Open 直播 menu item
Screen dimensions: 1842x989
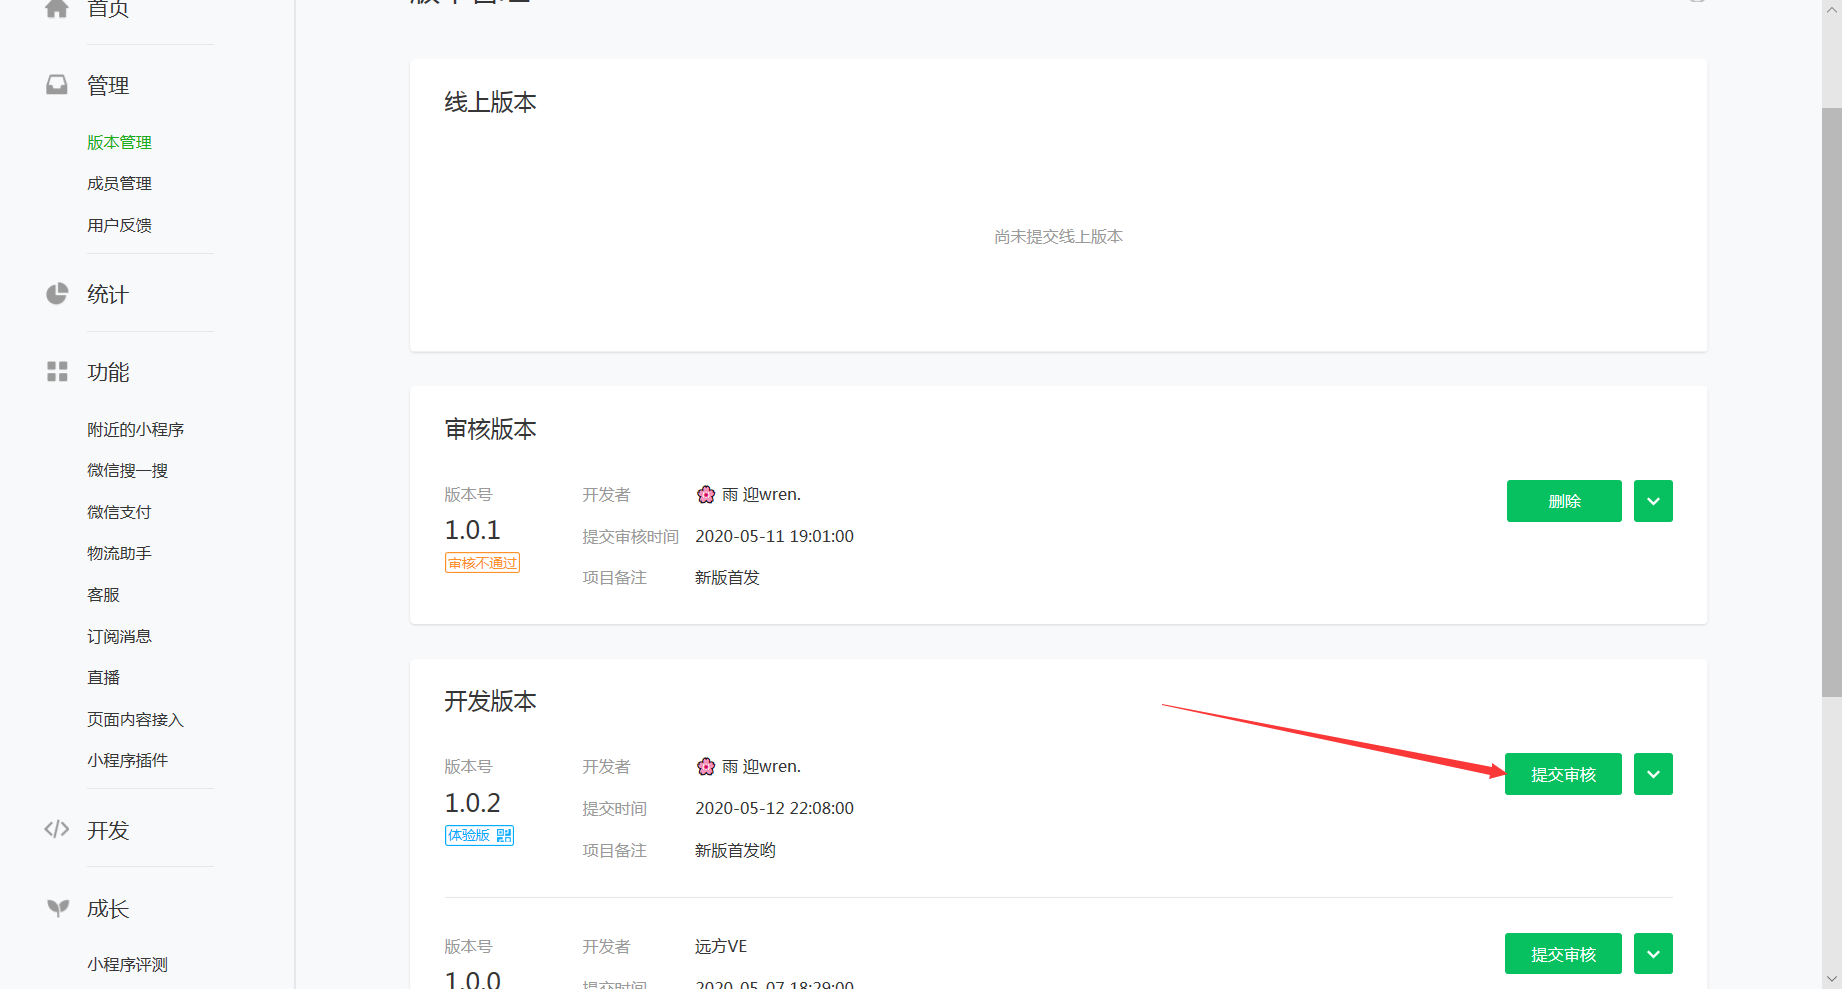(x=103, y=677)
